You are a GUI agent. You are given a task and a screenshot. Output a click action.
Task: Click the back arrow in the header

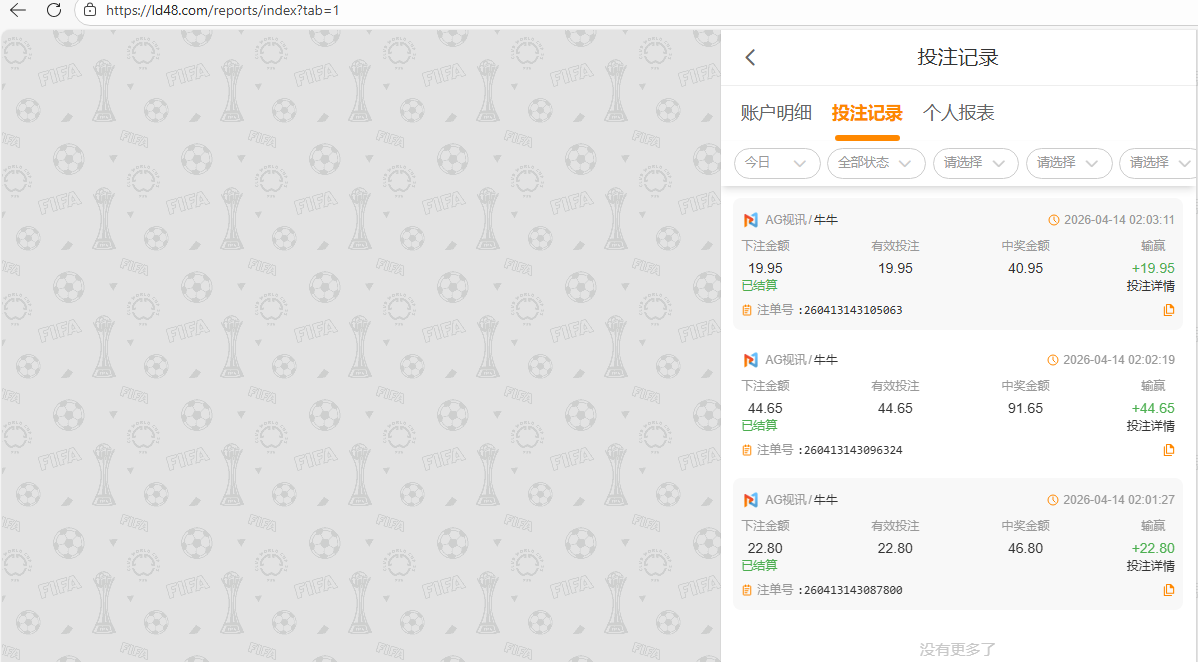click(x=750, y=58)
